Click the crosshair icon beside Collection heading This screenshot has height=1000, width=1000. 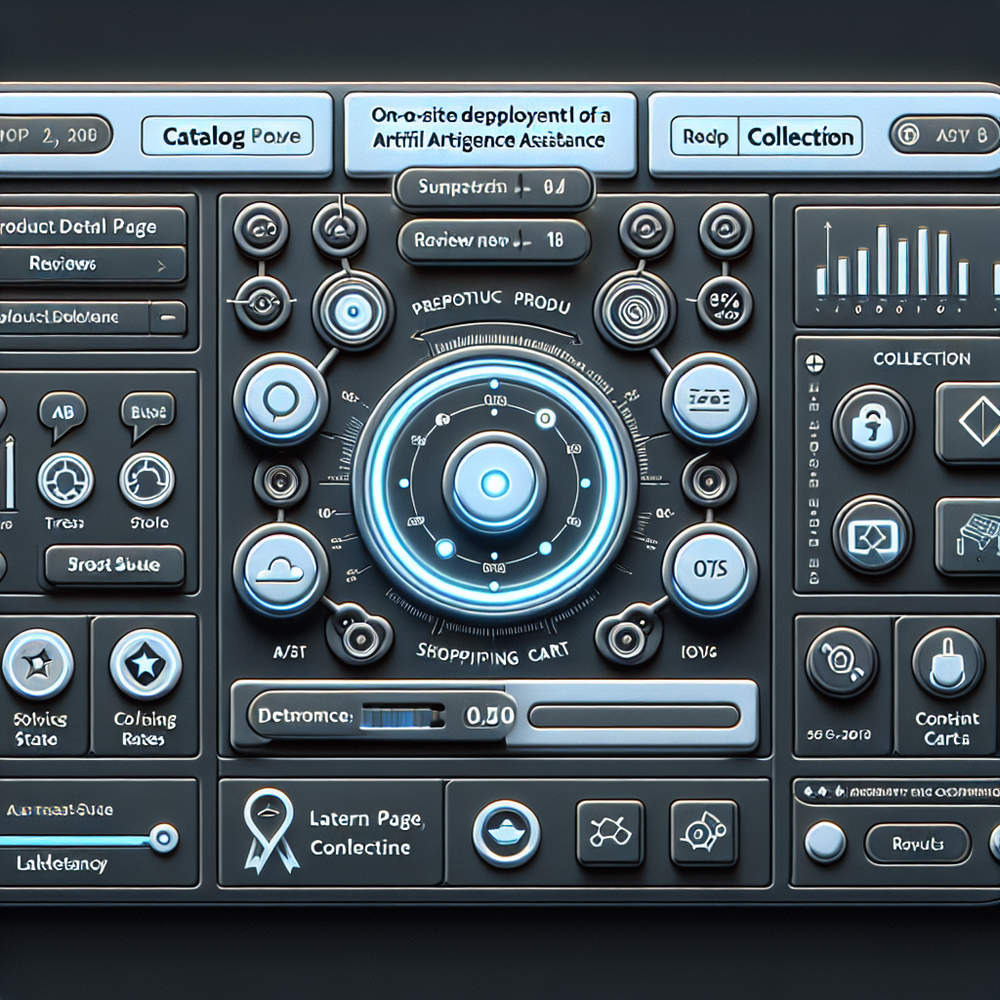tap(814, 364)
